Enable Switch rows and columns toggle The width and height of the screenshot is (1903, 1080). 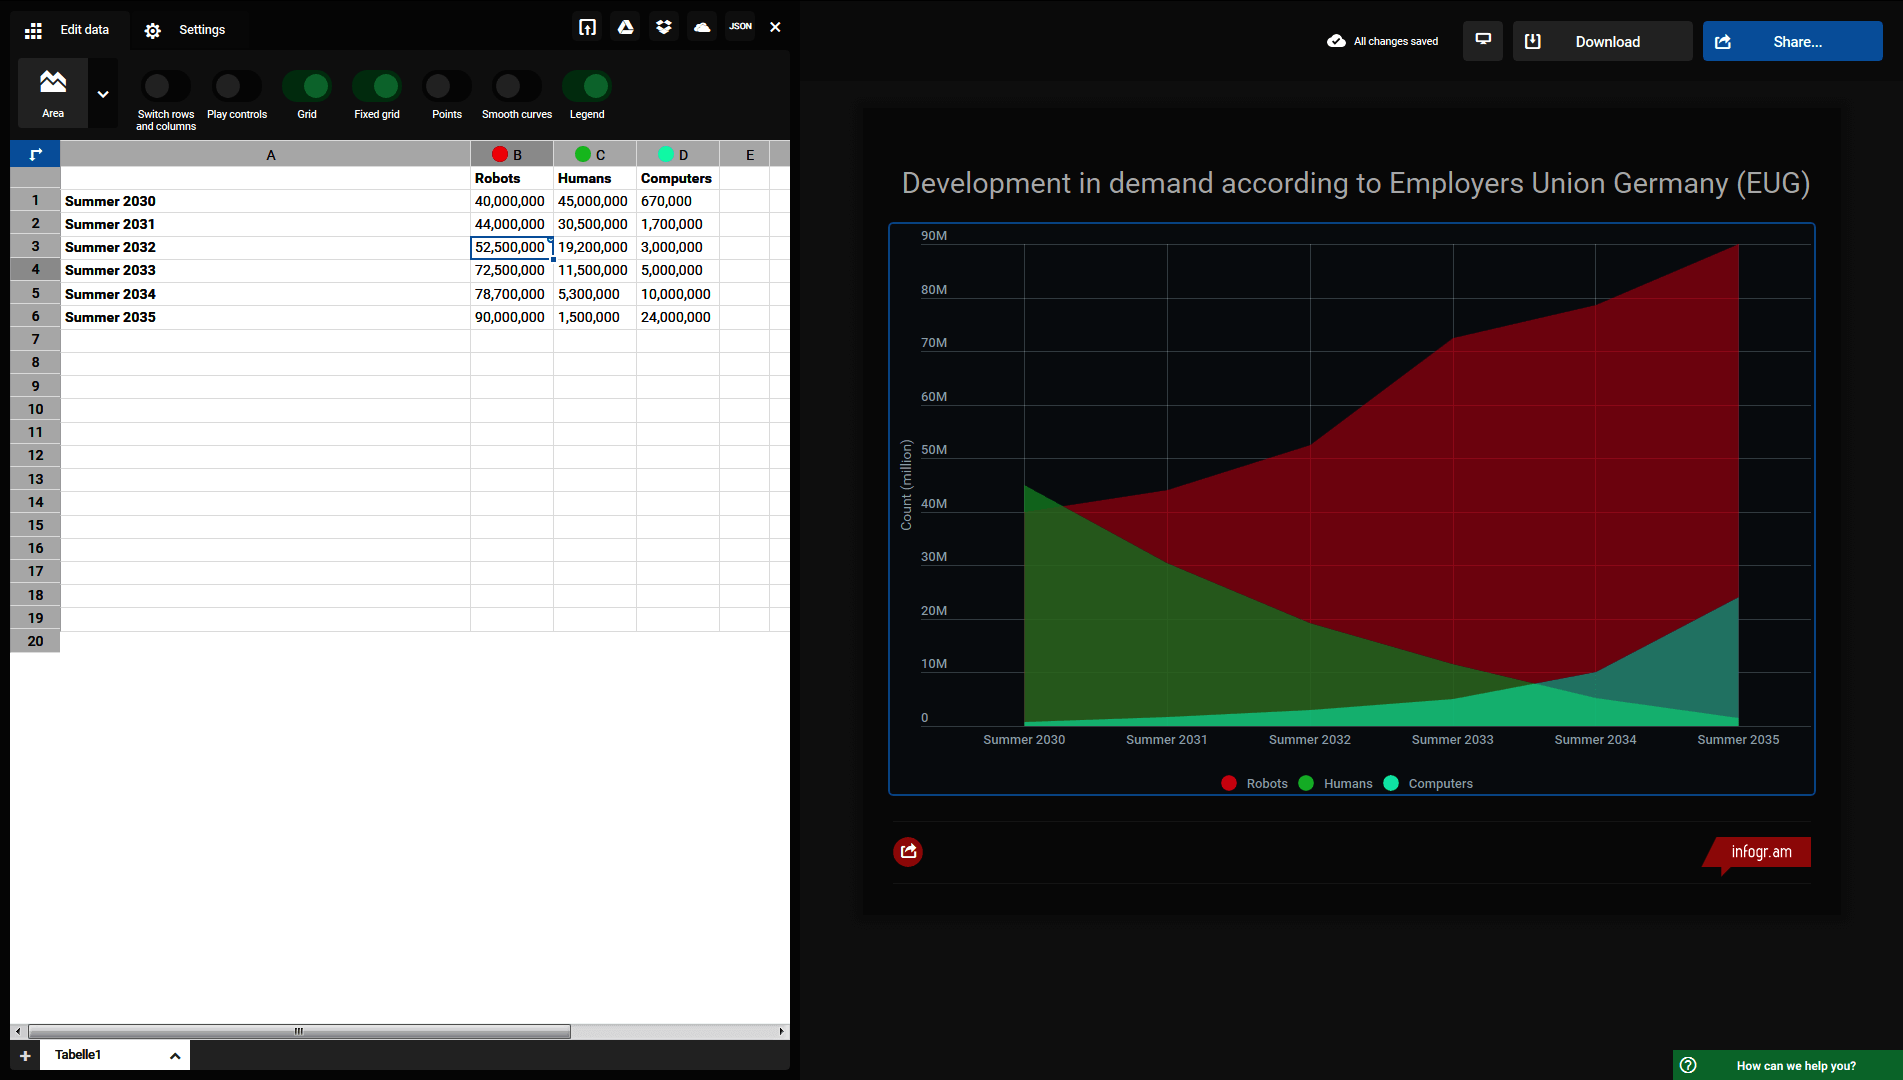click(165, 87)
